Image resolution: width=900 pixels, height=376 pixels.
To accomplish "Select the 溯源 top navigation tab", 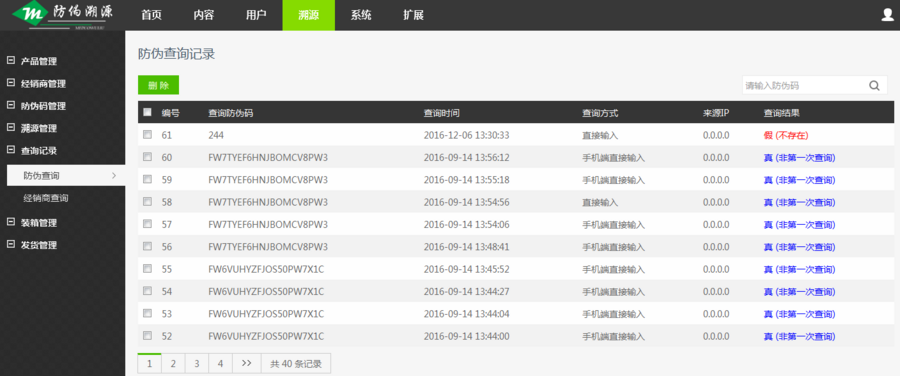I will [x=308, y=15].
